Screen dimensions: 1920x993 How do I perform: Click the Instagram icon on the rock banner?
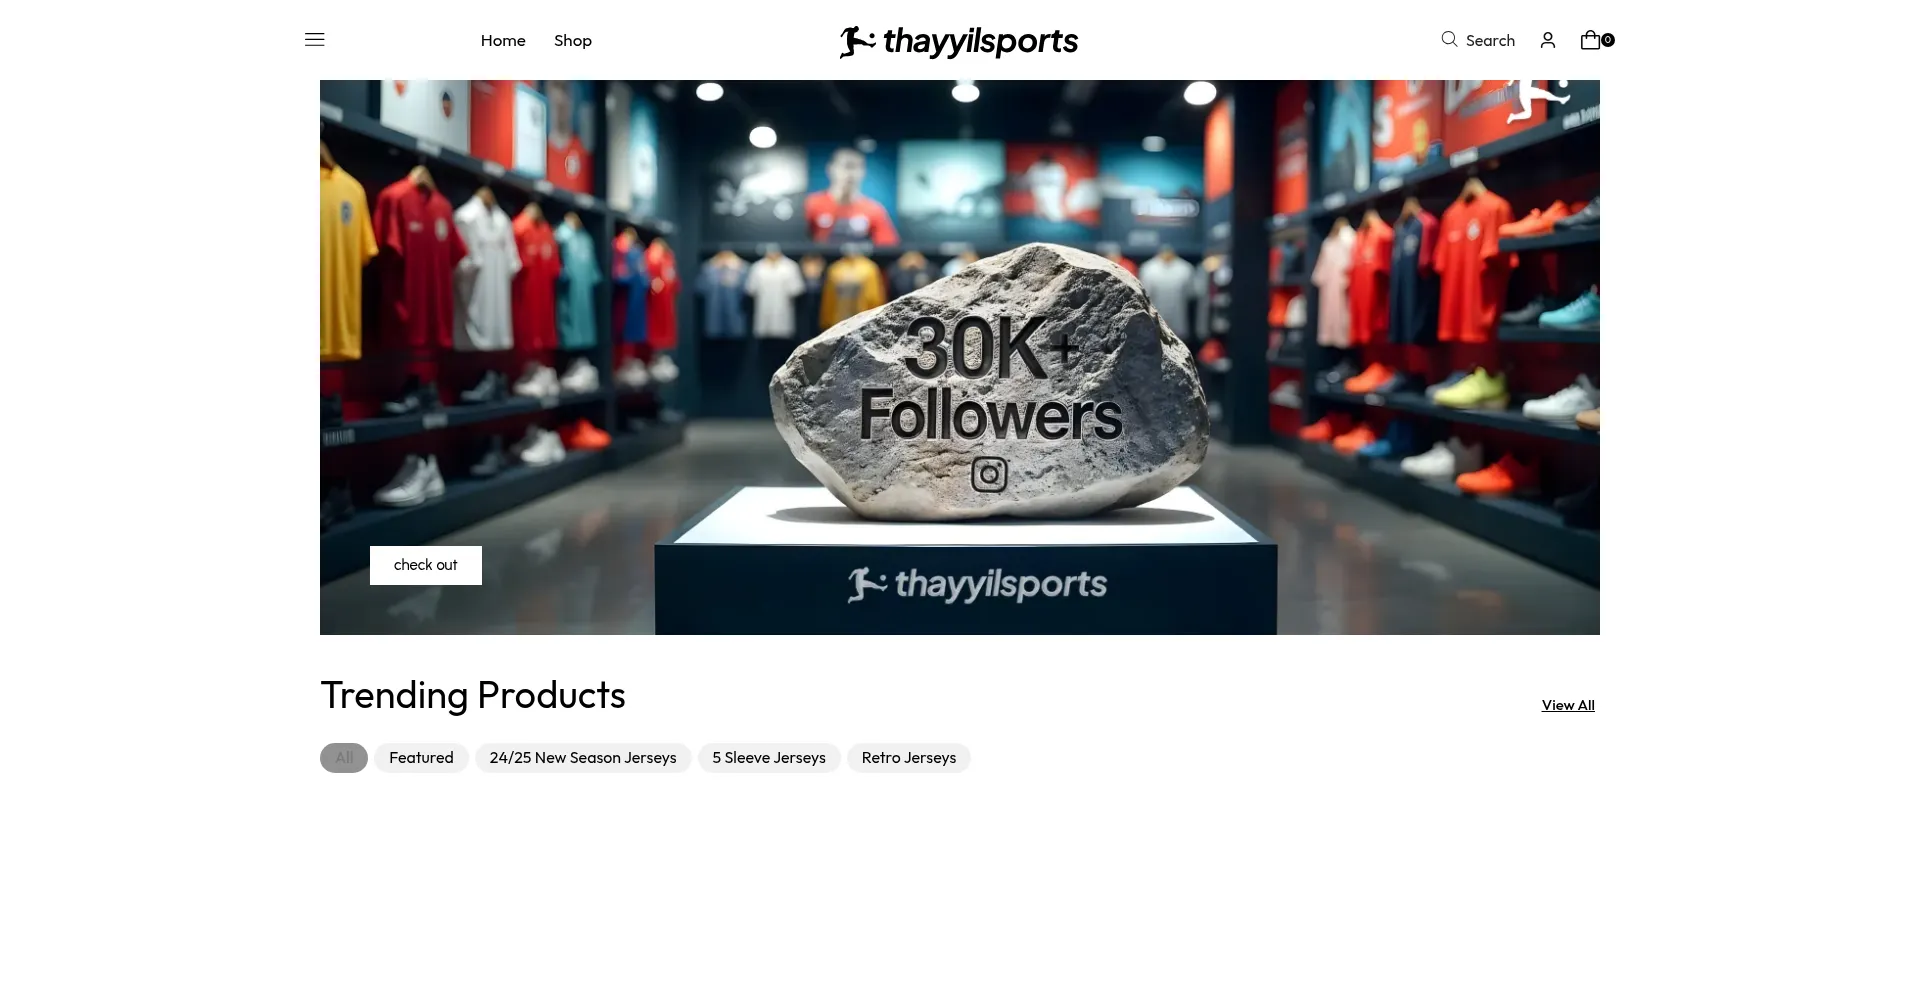(x=989, y=474)
